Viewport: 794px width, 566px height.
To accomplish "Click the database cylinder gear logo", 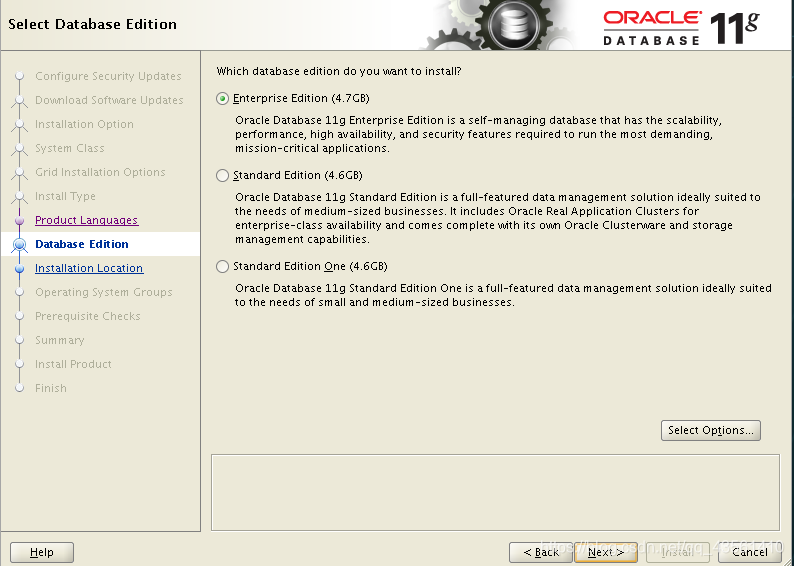I will [x=513, y=25].
